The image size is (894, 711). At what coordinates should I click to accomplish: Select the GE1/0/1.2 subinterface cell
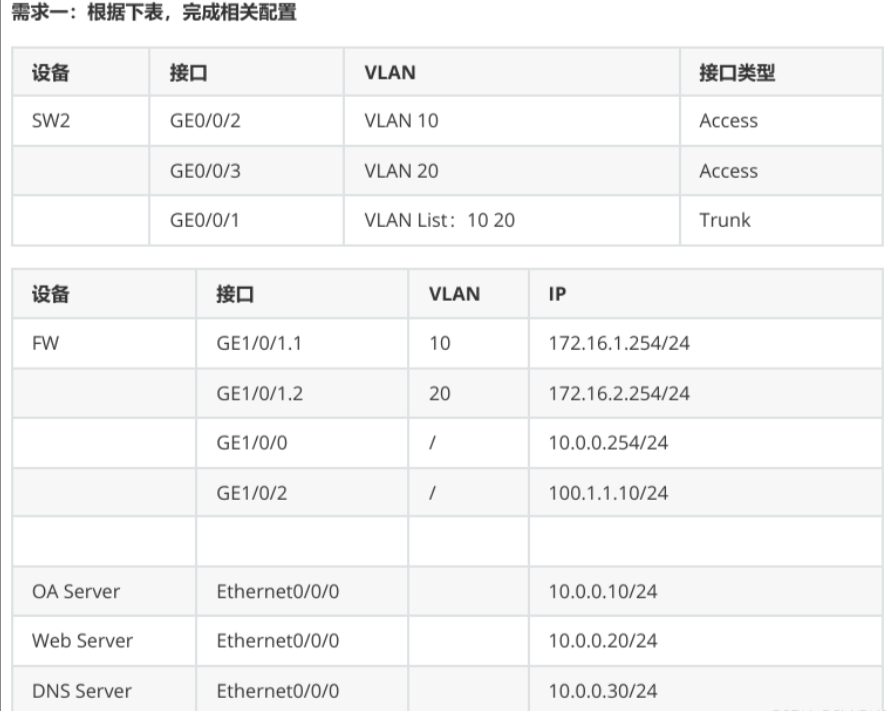(x=302, y=393)
